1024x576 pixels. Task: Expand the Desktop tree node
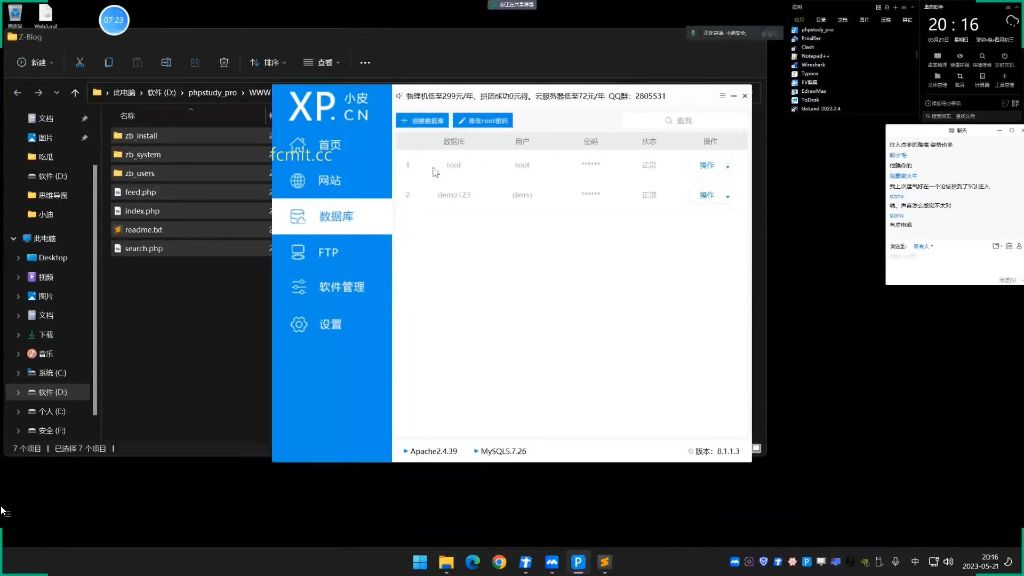pyautogui.click(x=18, y=257)
